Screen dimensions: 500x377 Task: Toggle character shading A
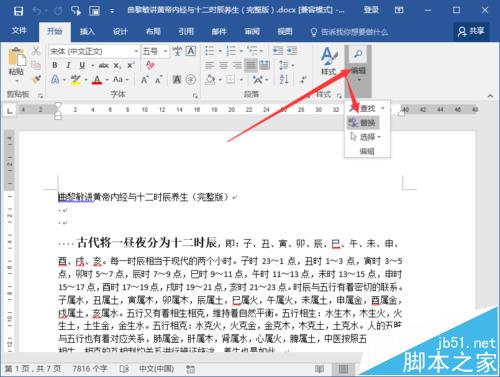click(x=177, y=80)
